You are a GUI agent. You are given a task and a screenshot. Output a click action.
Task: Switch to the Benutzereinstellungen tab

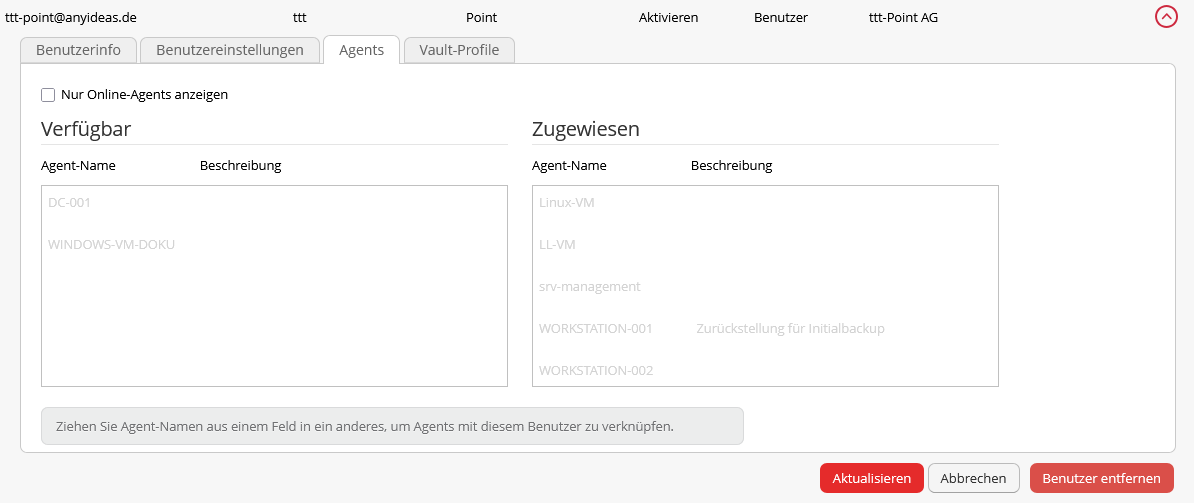229,50
